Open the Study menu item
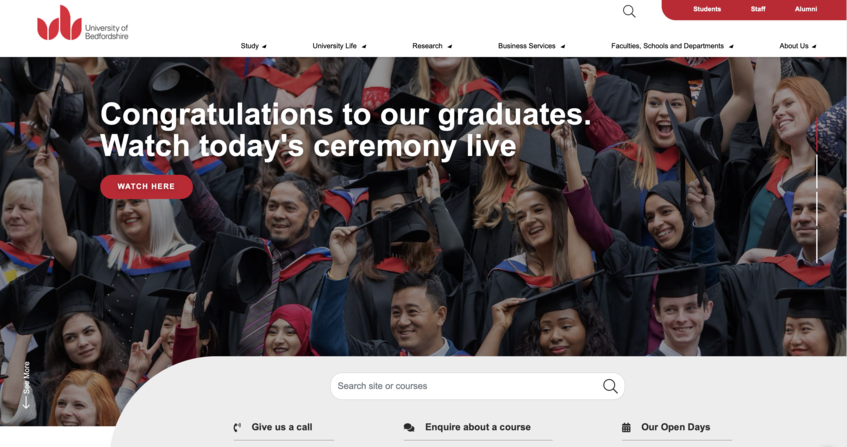847x447 pixels. (x=250, y=46)
